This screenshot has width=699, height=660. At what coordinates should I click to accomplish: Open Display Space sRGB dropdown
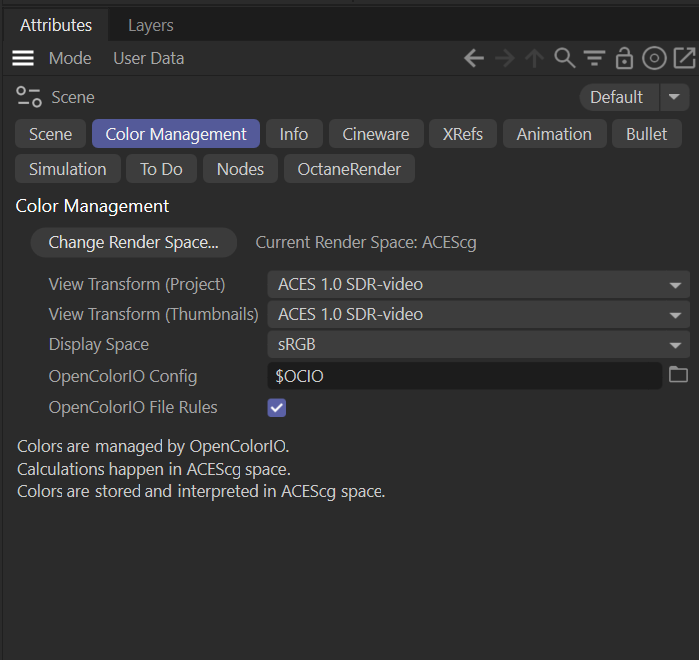tap(676, 345)
